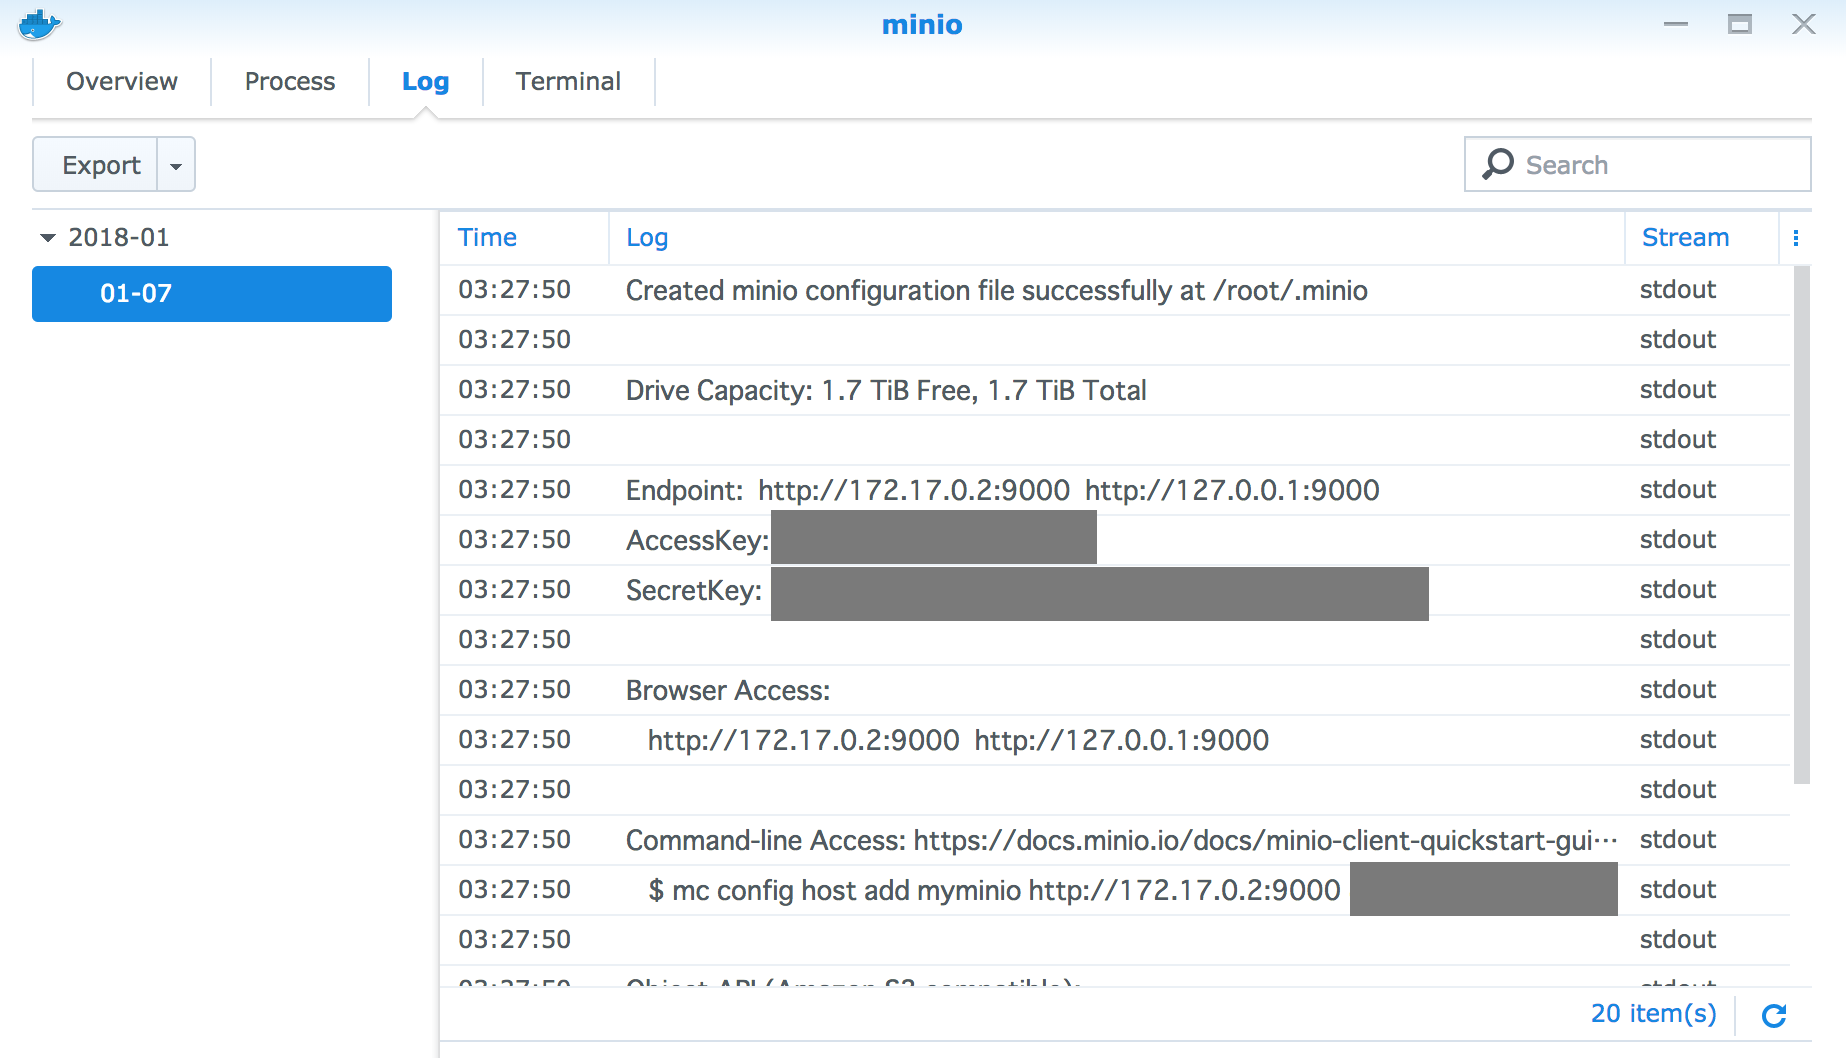
Task: Click the log list vertical scrollbar
Action: [x=1802, y=525]
